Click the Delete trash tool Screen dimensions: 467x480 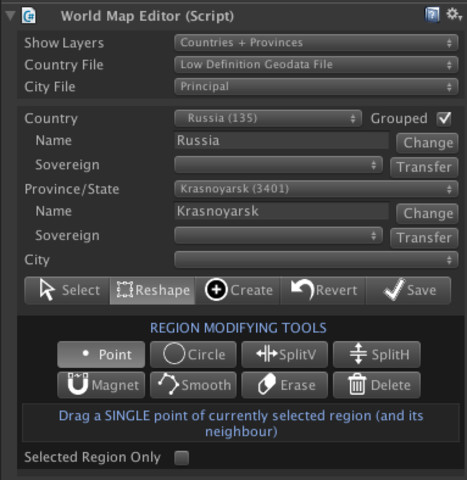(x=377, y=385)
